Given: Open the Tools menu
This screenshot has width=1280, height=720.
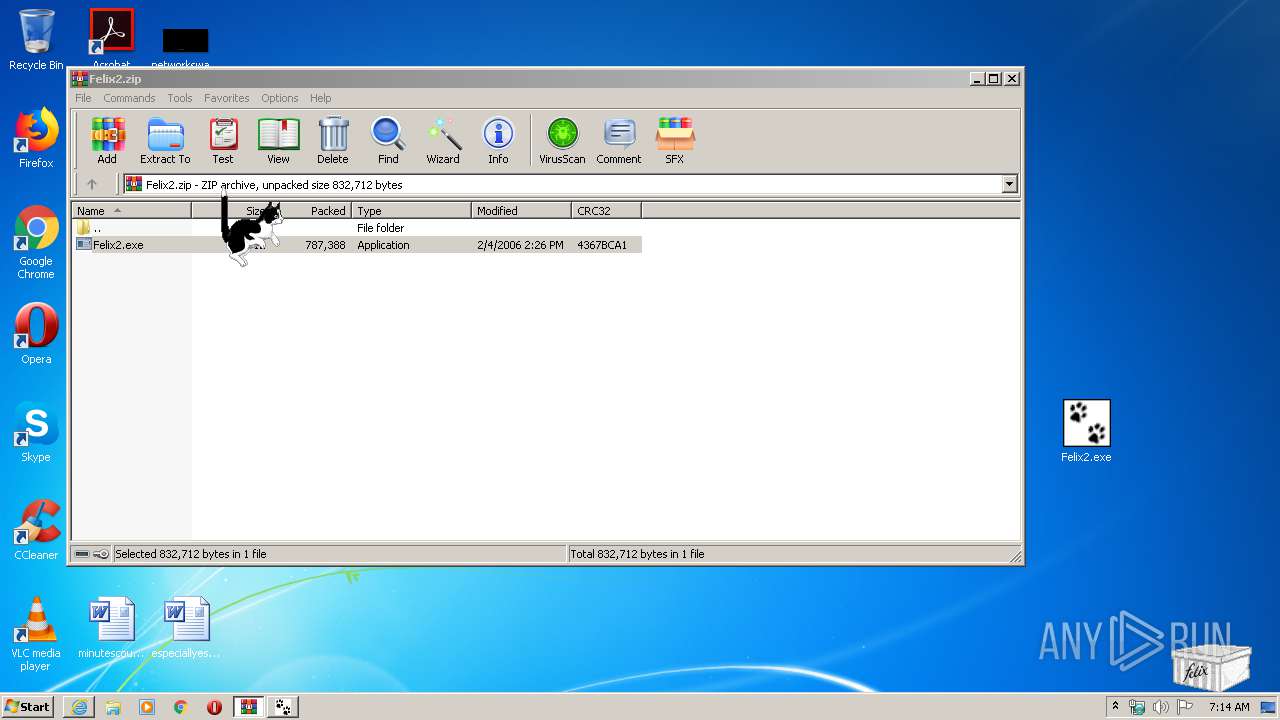Looking at the screenshot, I should tap(180, 98).
